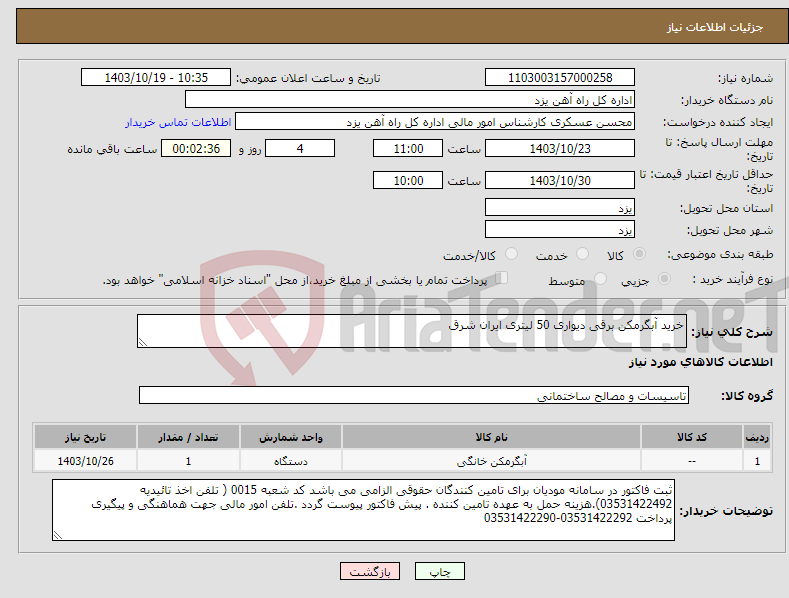
Task: Click the کد کالا column header
Action: click(x=692, y=437)
